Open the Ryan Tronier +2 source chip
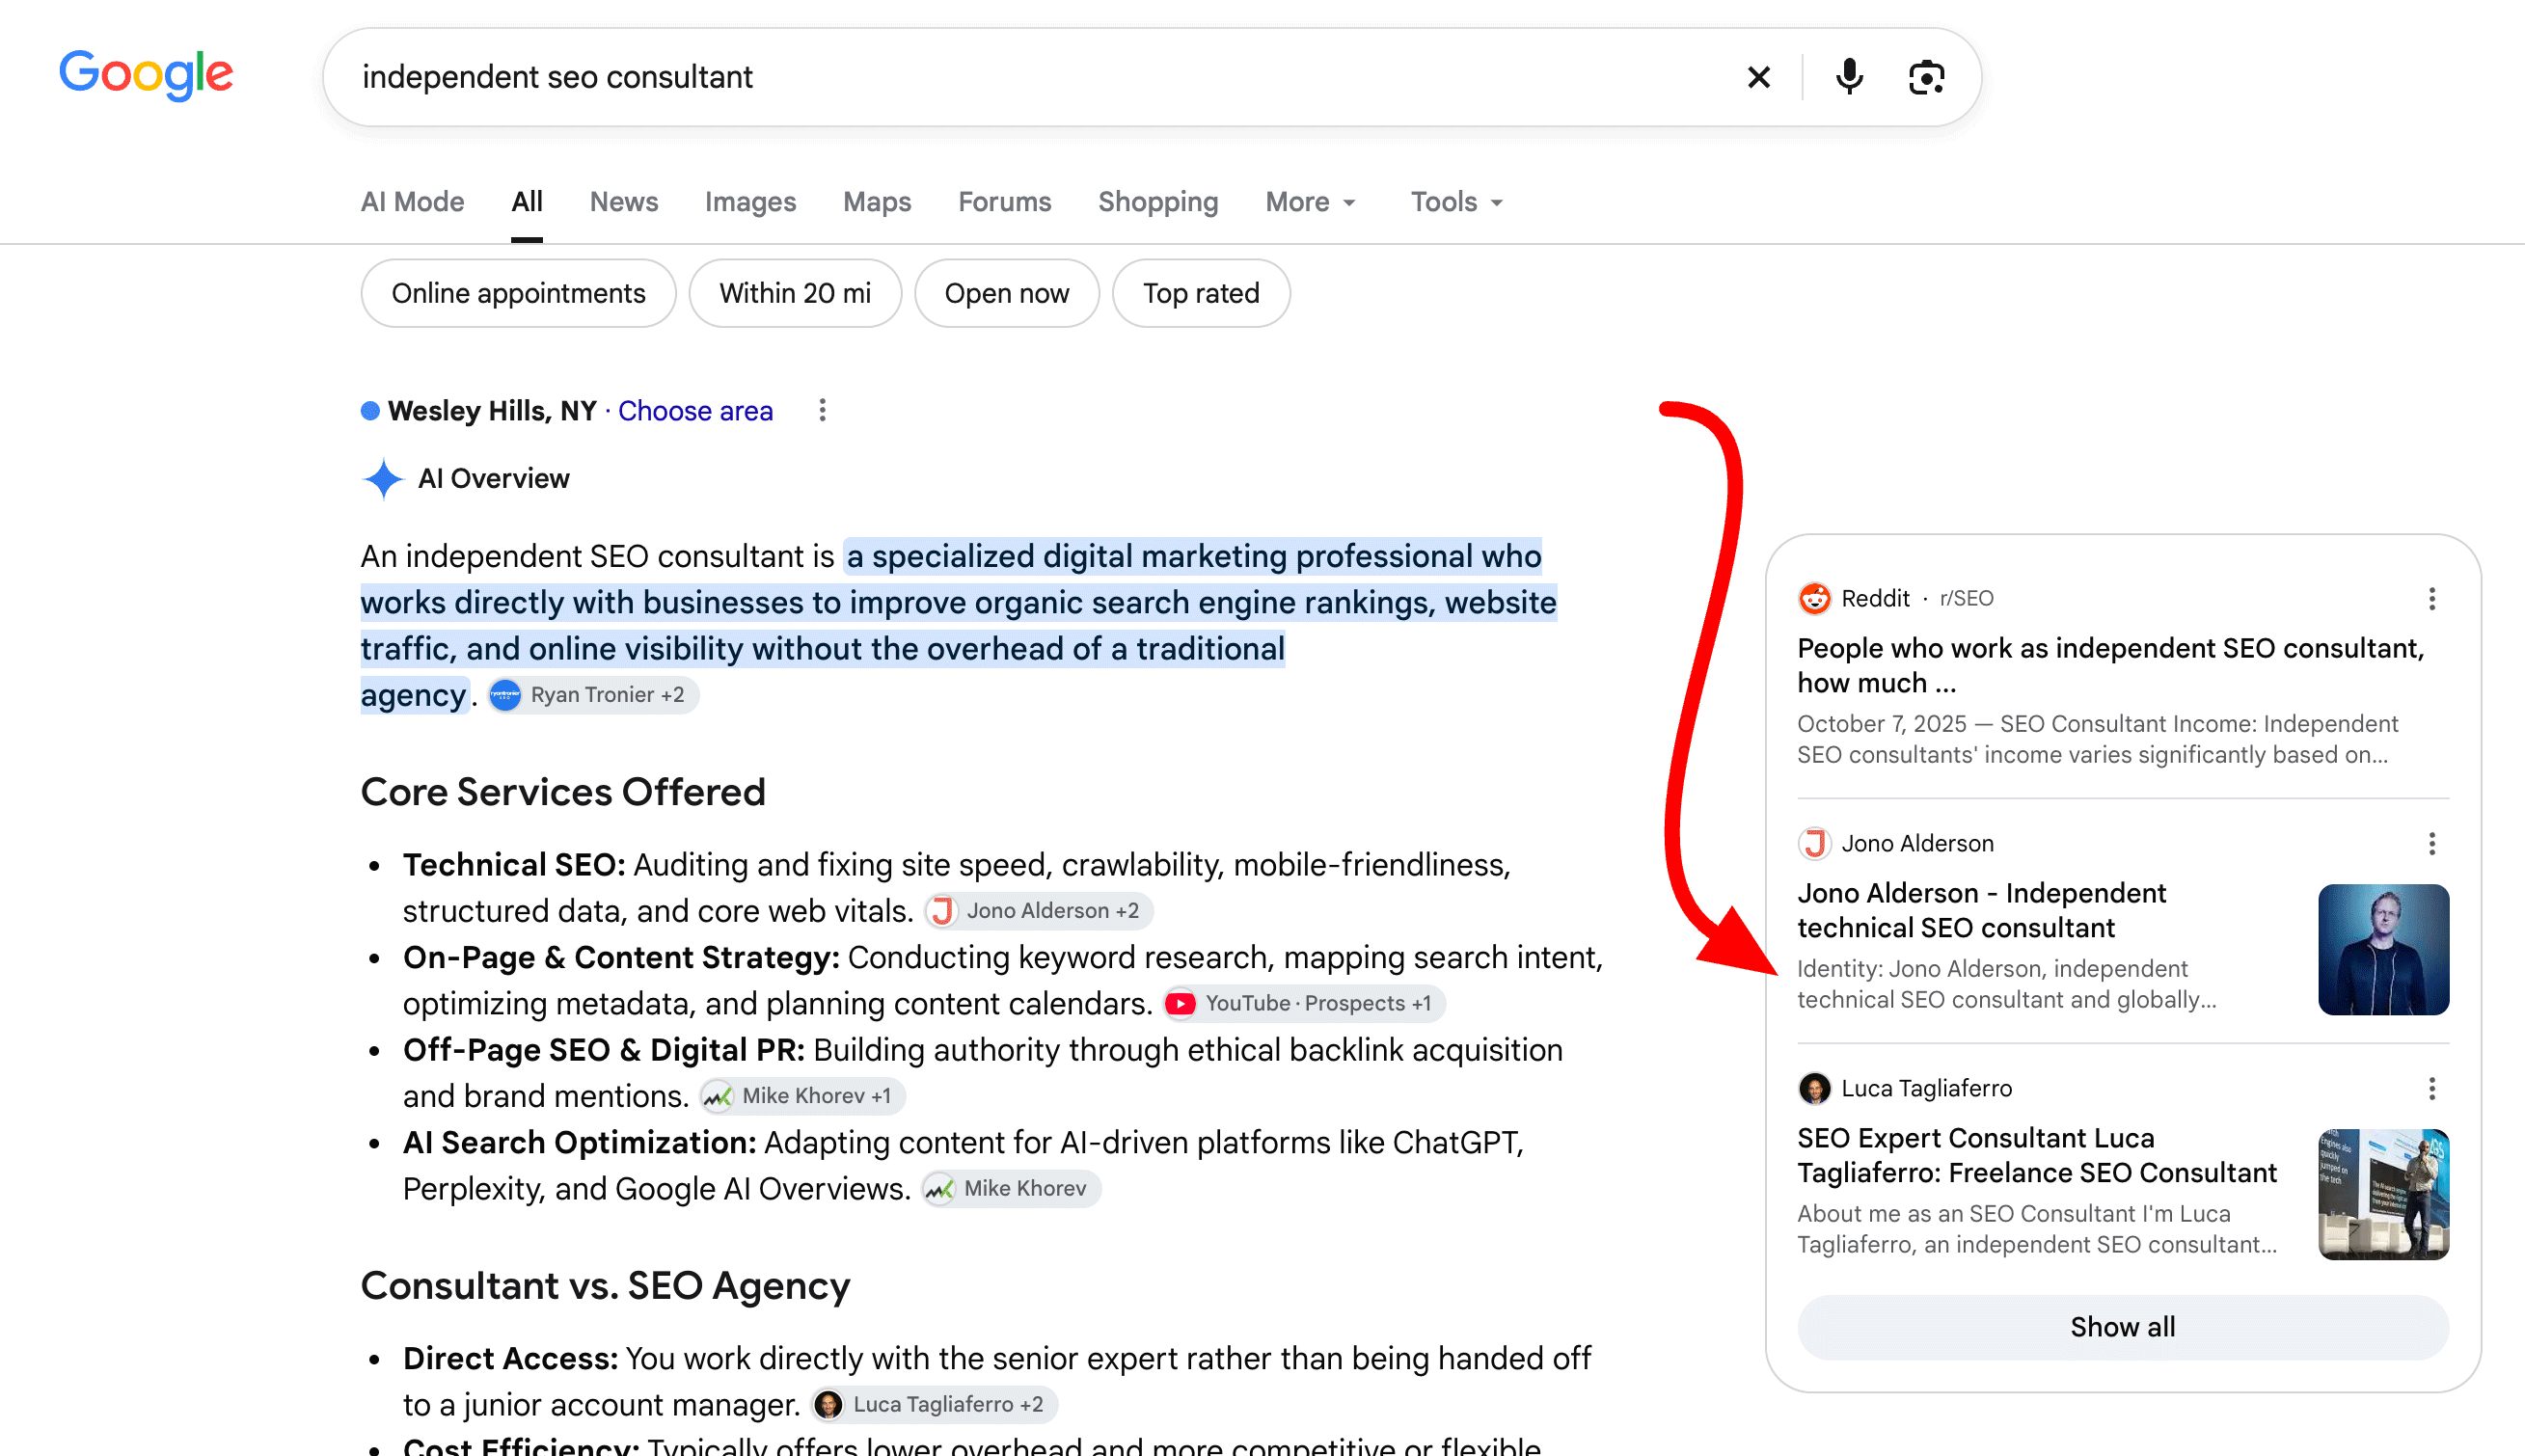 [x=594, y=695]
